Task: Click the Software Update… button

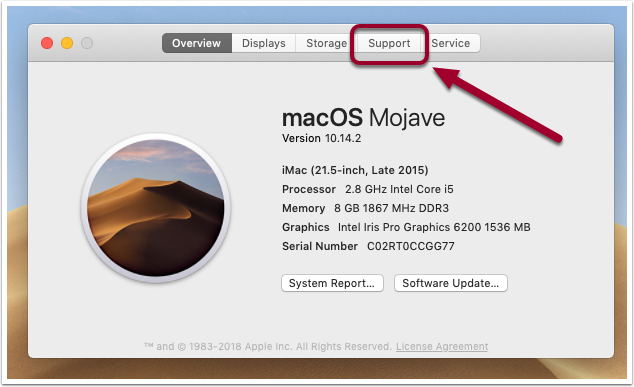Action: 450,283
